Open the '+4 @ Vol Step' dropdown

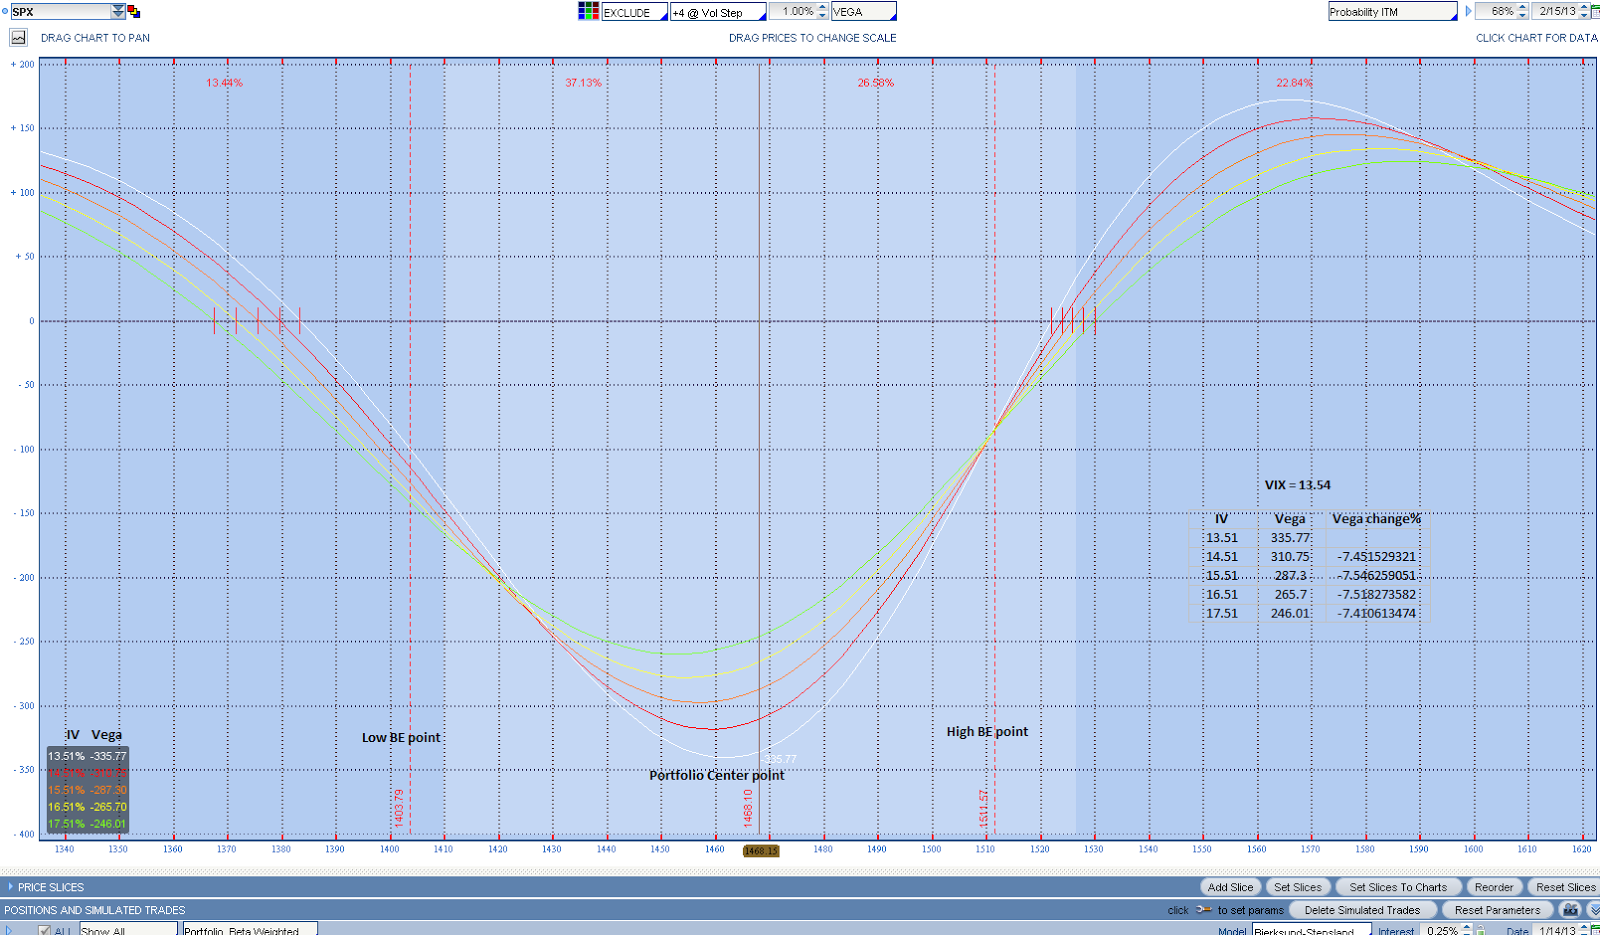pos(715,11)
